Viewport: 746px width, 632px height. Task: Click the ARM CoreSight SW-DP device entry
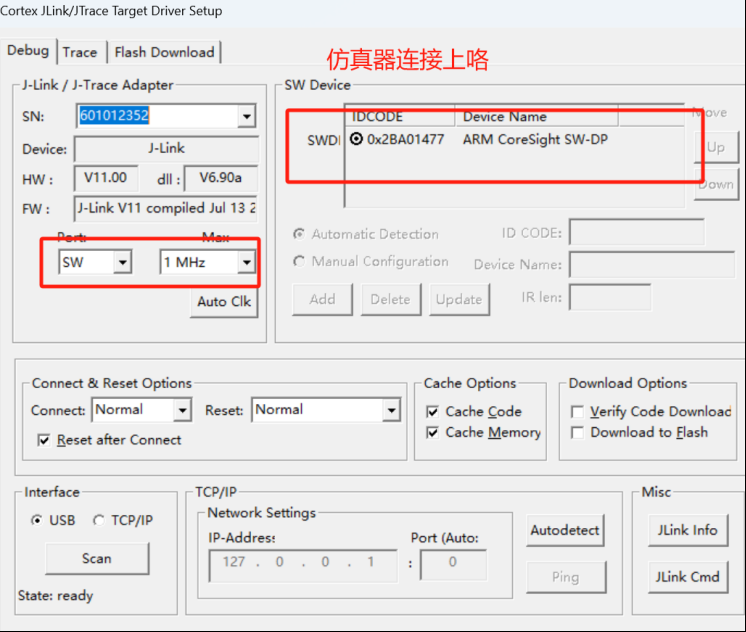pos(535,139)
